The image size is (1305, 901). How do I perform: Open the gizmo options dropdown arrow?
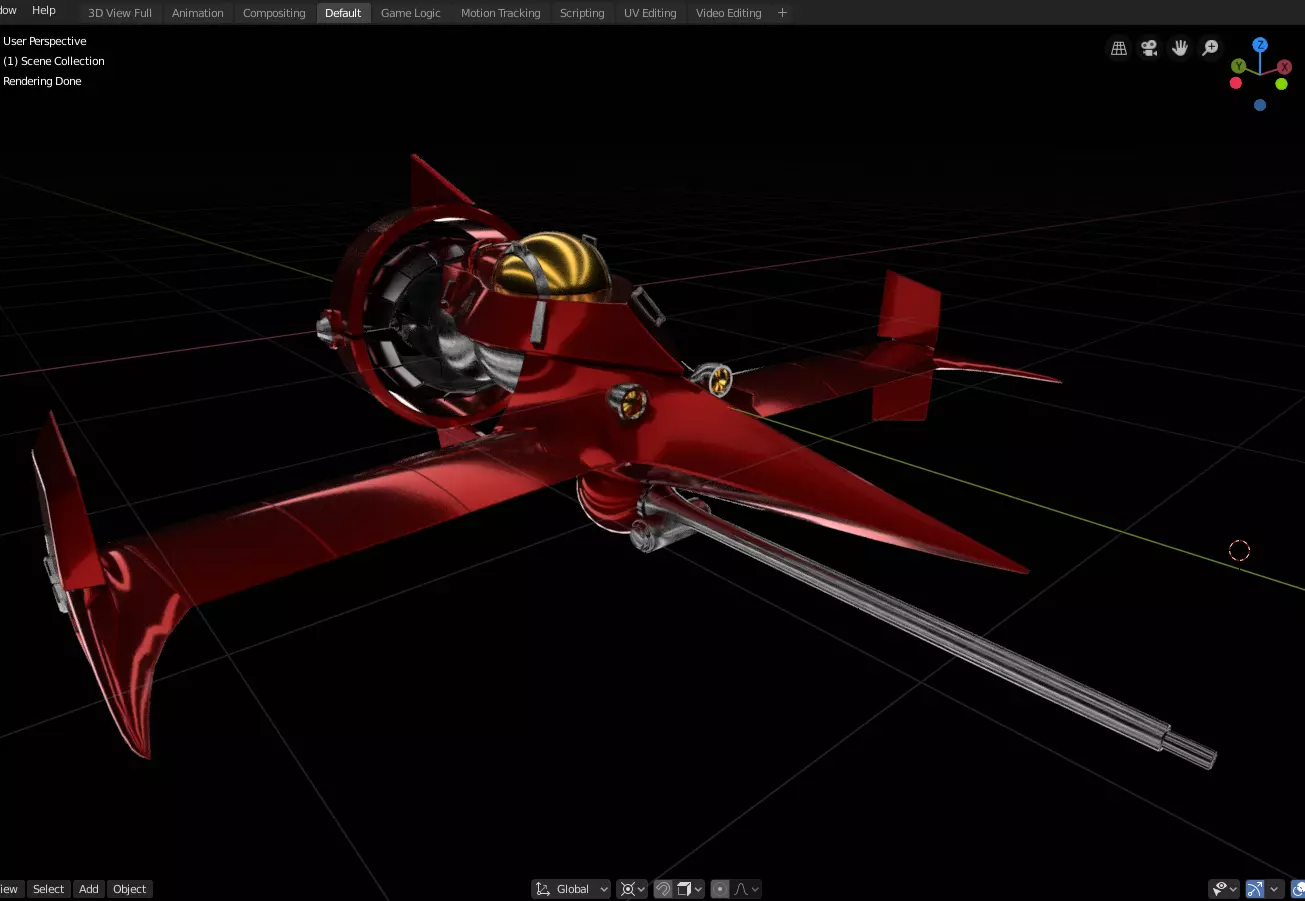point(1274,889)
